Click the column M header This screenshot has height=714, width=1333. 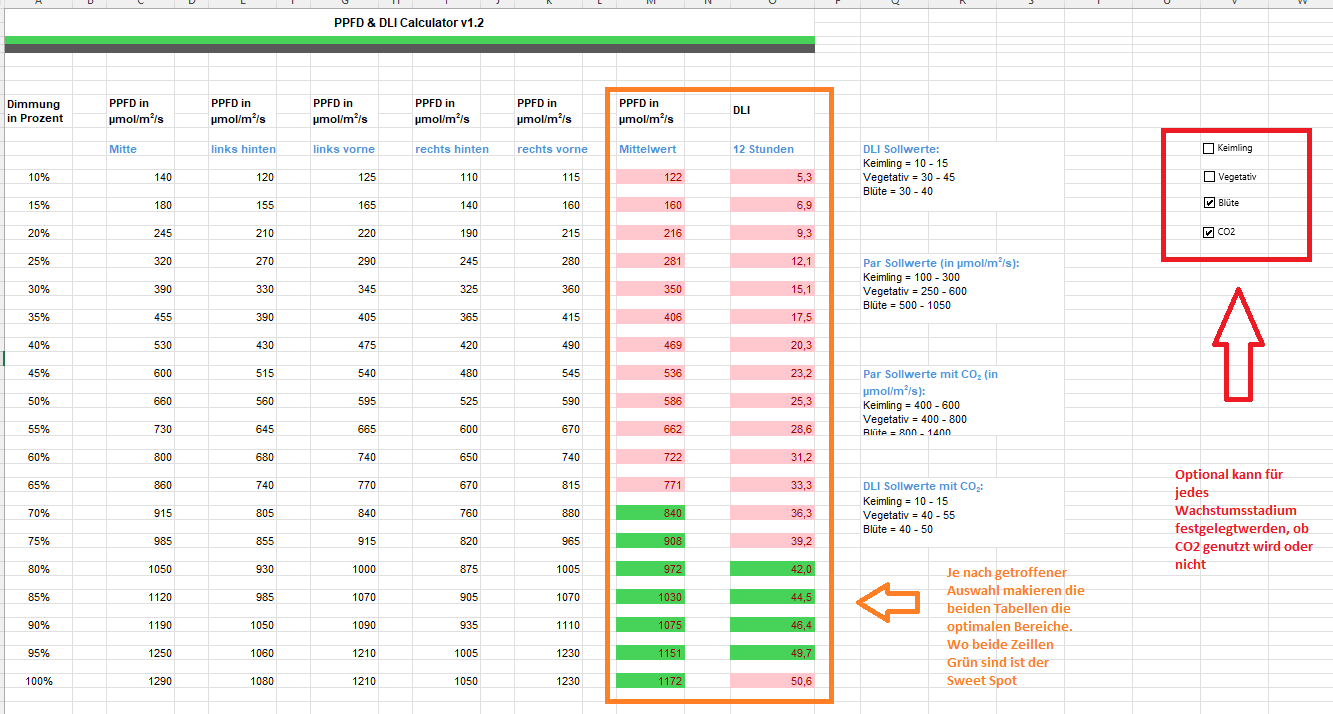click(x=652, y=3)
